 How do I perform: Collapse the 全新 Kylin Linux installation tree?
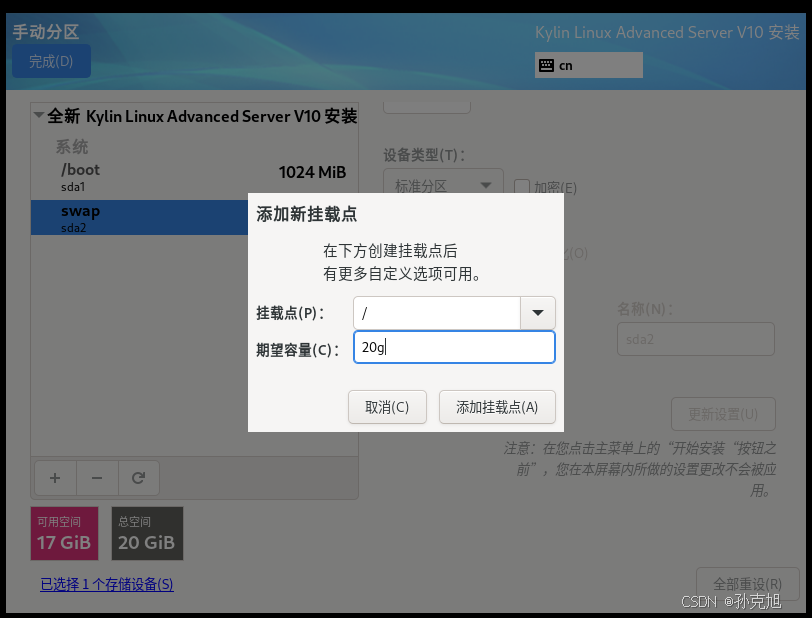click(38, 115)
